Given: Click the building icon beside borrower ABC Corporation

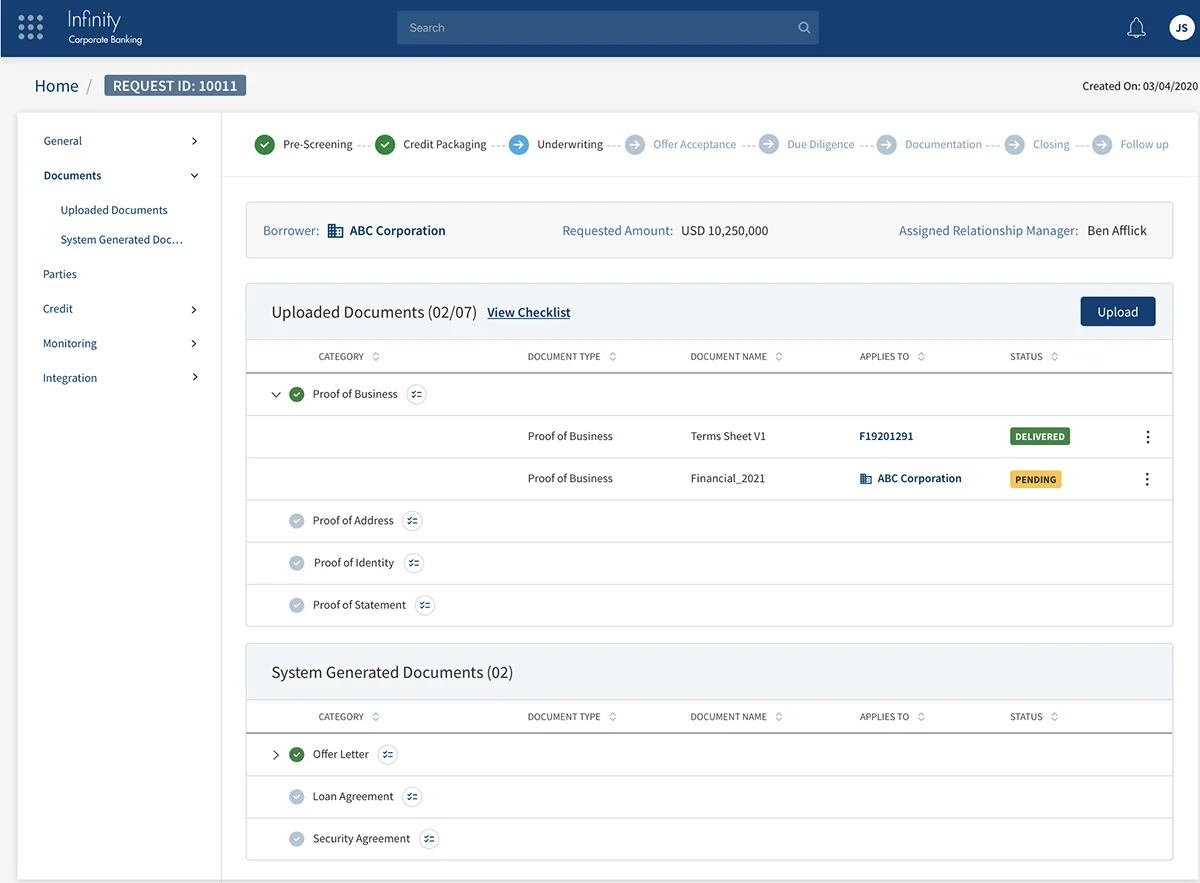Looking at the screenshot, I should 336,231.
